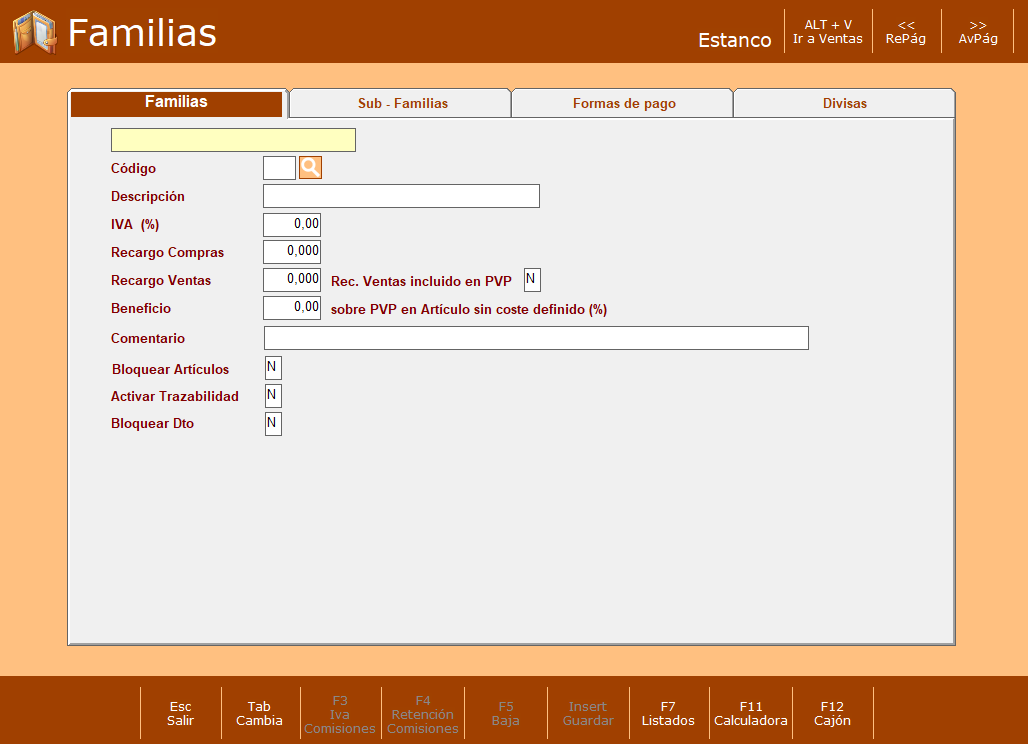This screenshot has width=1028, height=744.
Task: Focus the Código input field
Action: tap(279, 168)
